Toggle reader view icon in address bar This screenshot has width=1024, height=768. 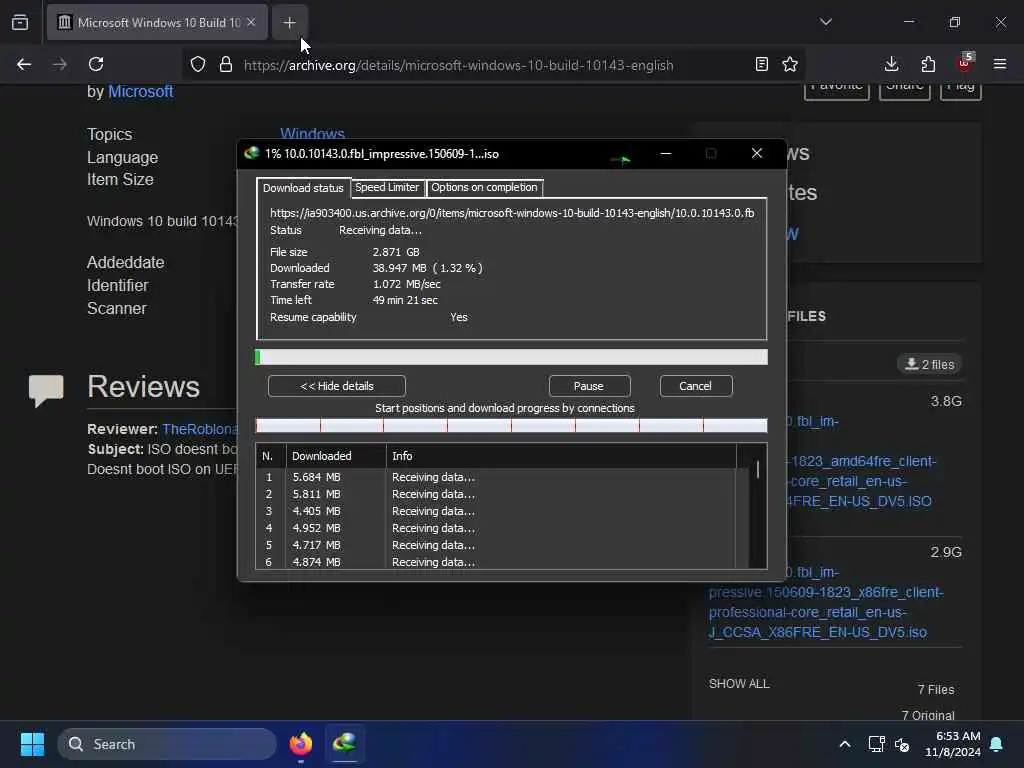pyautogui.click(x=761, y=64)
